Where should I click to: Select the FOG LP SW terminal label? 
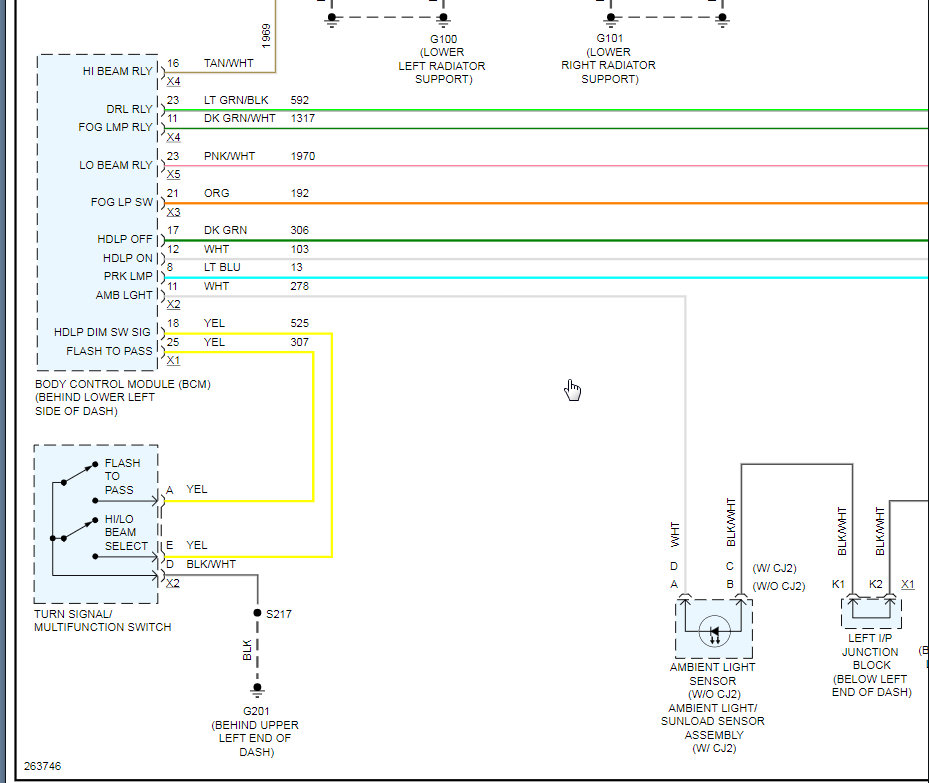121,202
